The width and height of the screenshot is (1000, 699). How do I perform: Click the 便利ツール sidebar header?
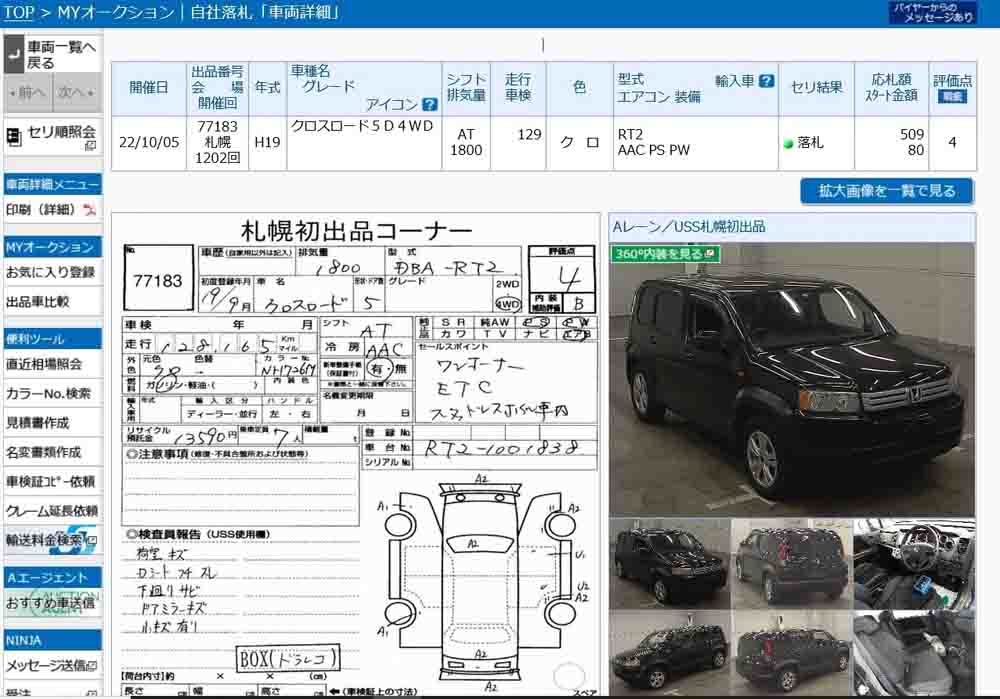pos(53,339)
